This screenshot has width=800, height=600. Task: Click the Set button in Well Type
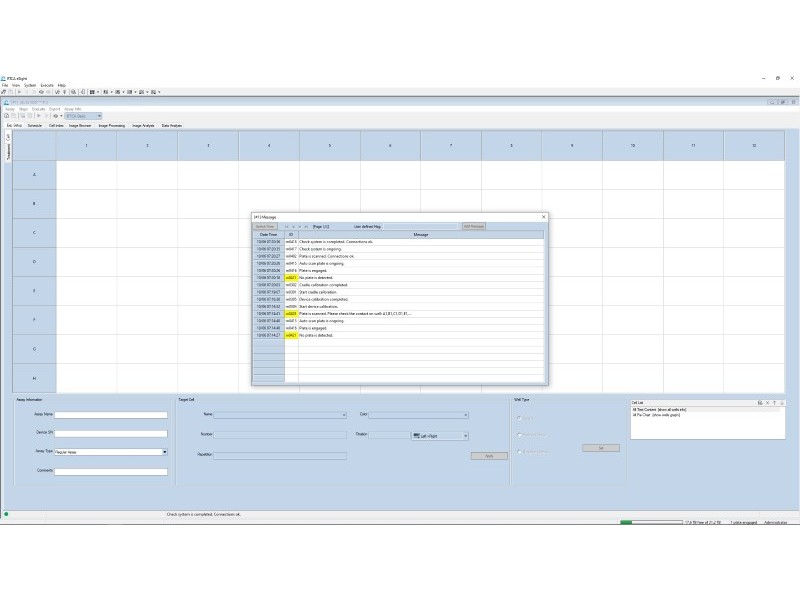pos(601,448)
